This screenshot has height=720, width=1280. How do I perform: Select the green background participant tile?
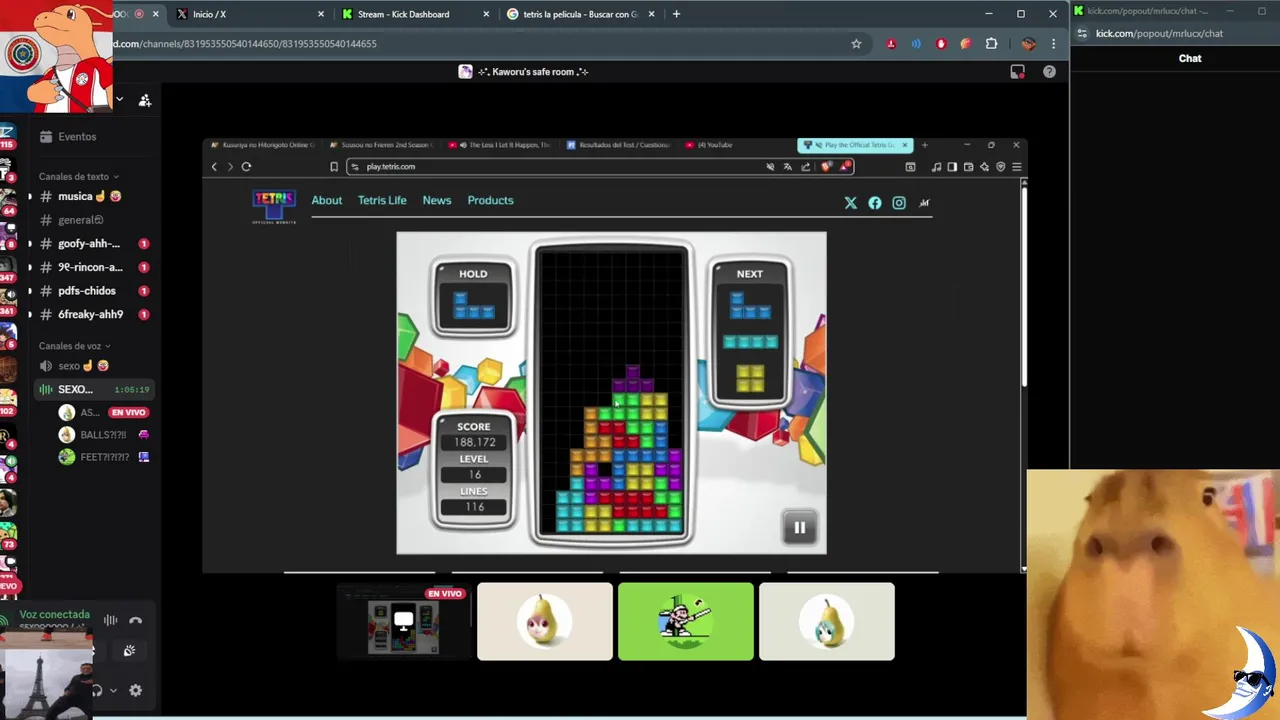tap(686, 622)
